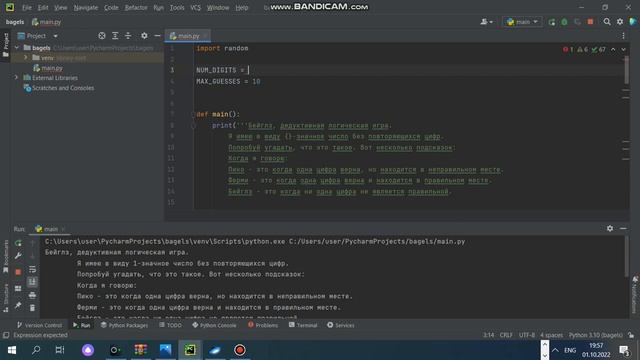Hide the Run tool window
The width and height of the screenshot is (640, 360).
click(623, 229)
